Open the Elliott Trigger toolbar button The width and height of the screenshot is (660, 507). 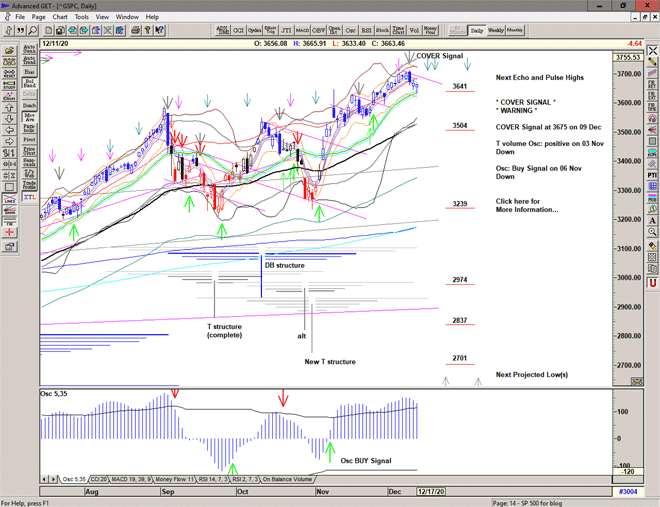click(x=271, y=31)
